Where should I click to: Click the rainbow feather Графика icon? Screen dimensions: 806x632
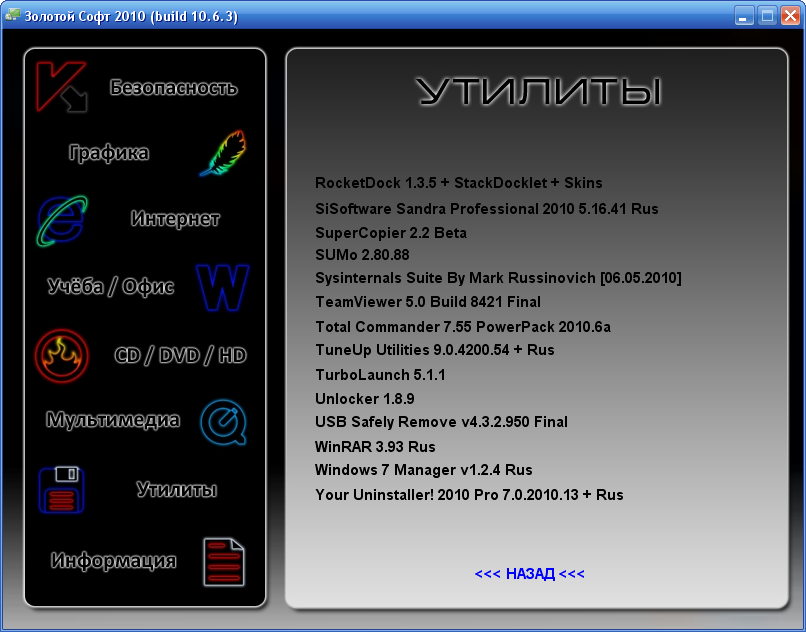point(223,153)
